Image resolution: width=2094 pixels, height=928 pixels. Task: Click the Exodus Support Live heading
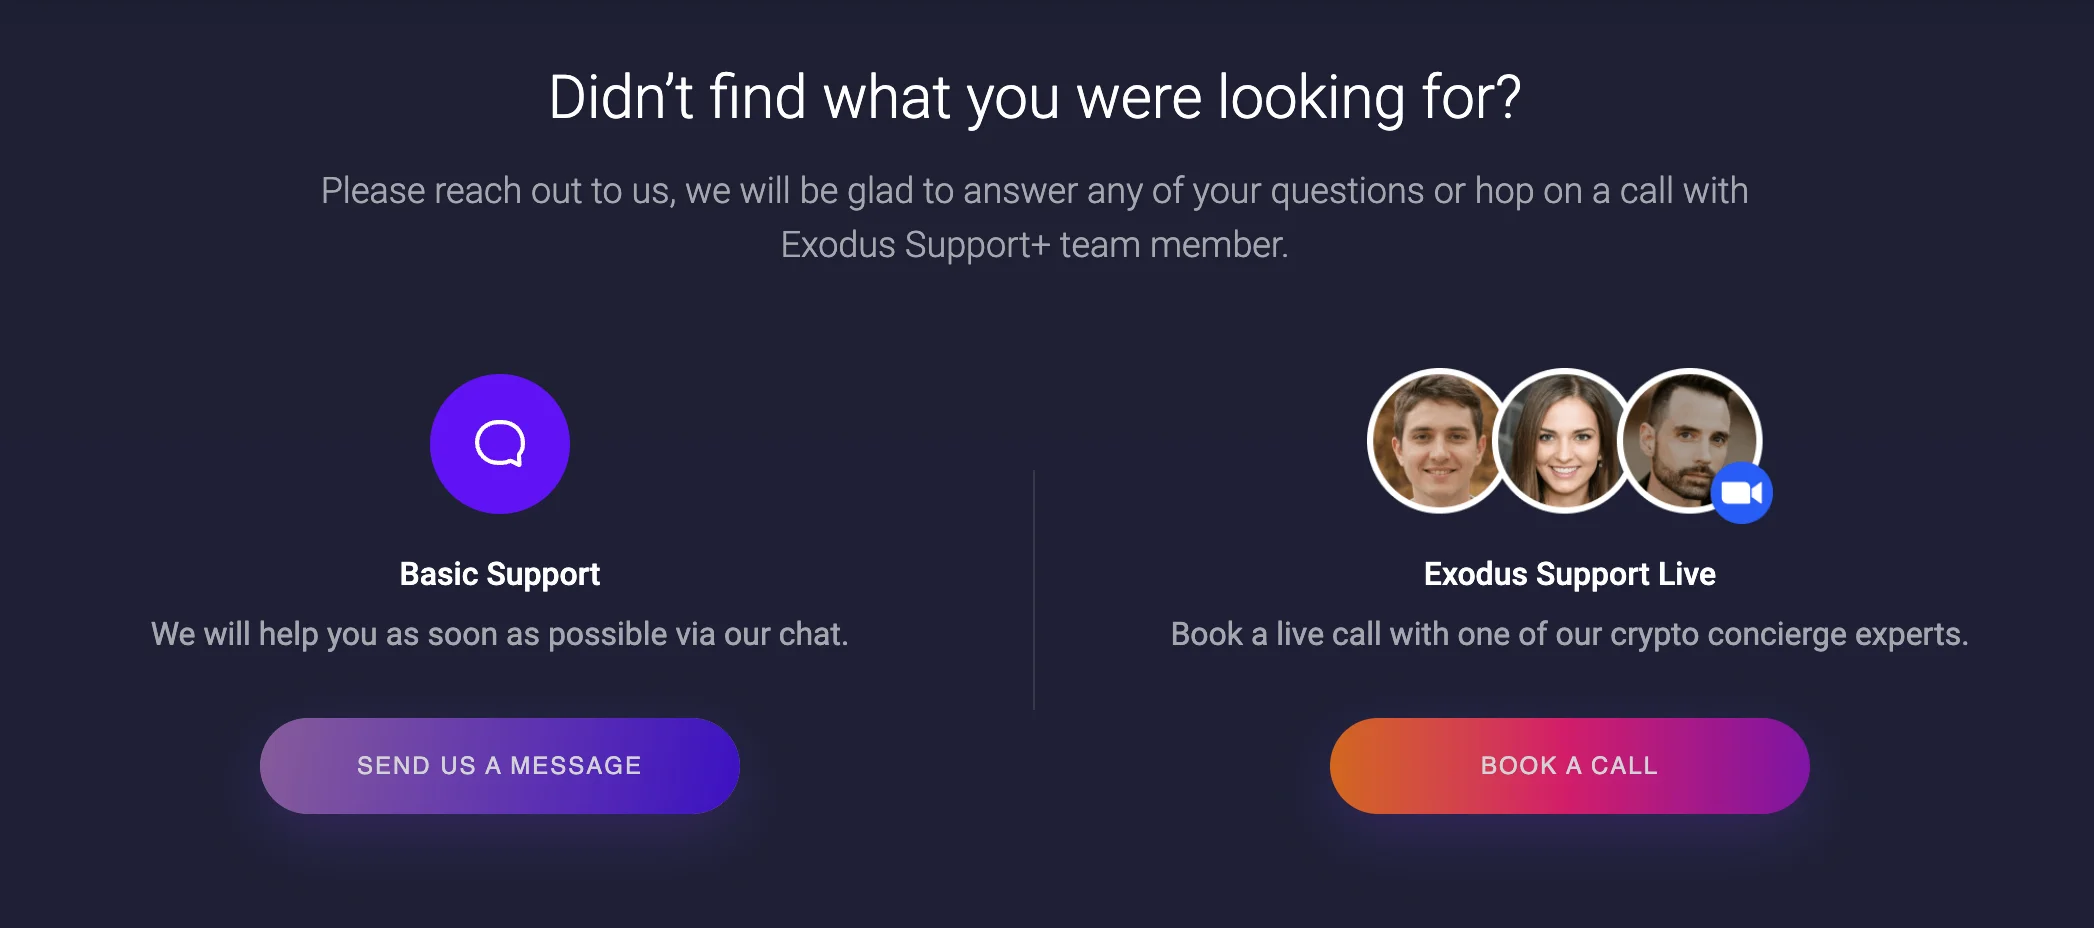[x=1569, y=574]
